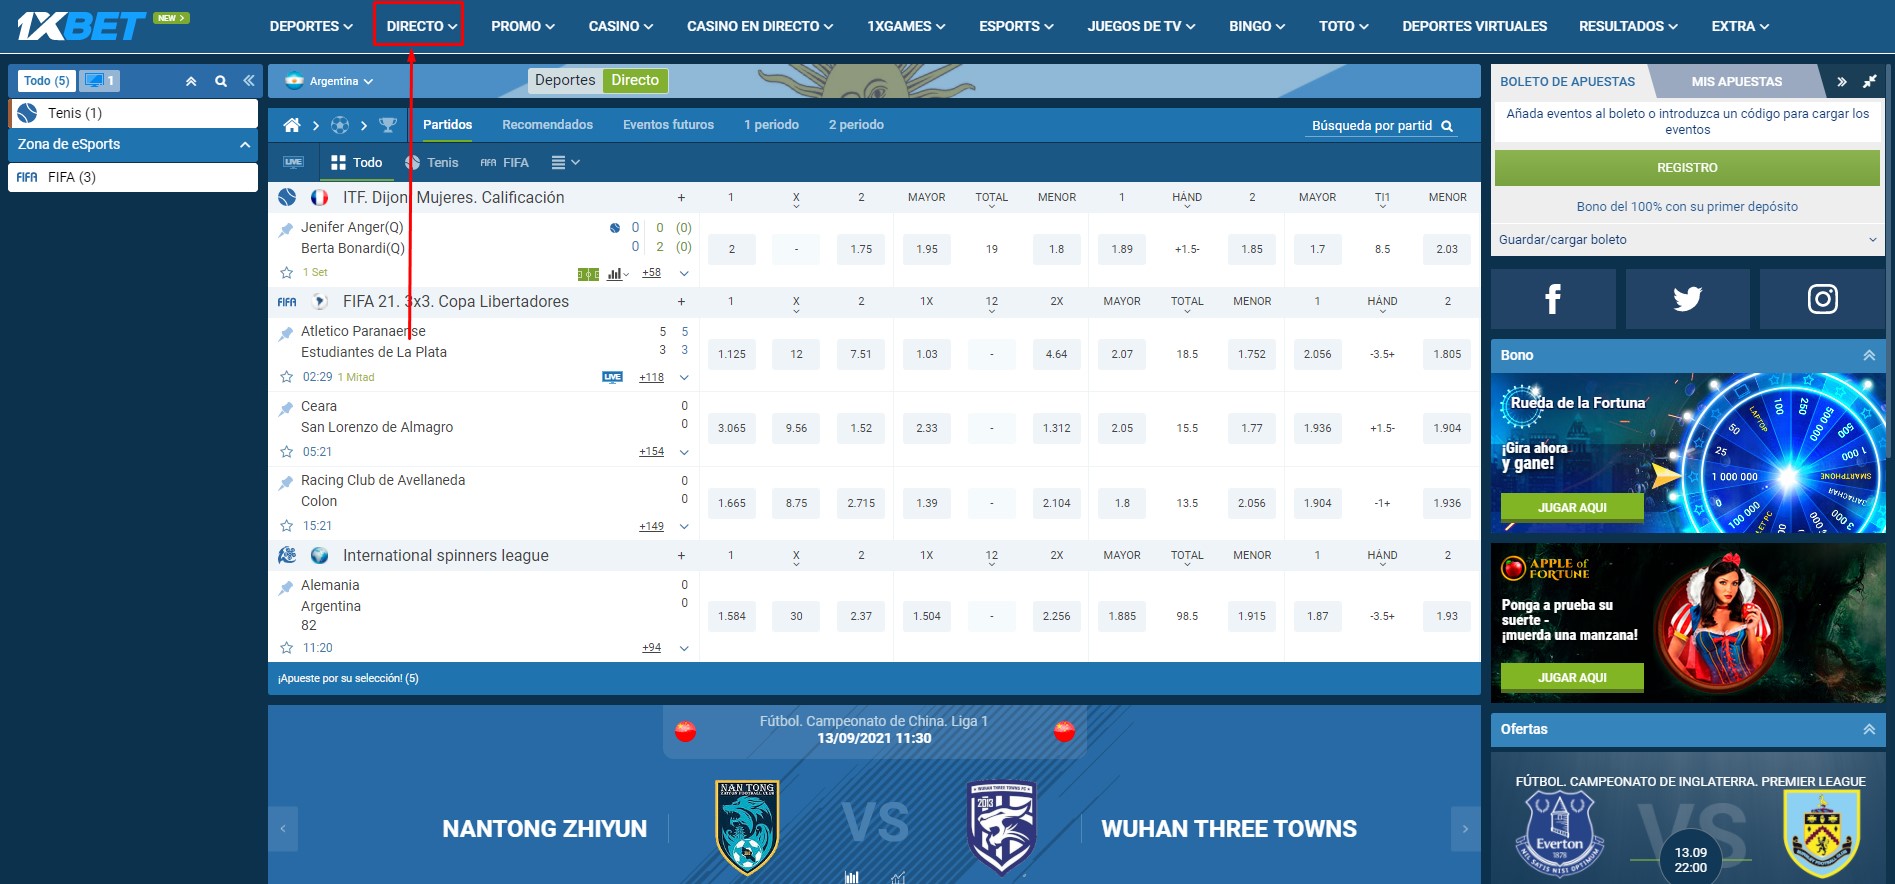Viewport: 1895px width, 884px height.
Task: Click the trophy breadcrumb icon
Action: coord(388,125)
